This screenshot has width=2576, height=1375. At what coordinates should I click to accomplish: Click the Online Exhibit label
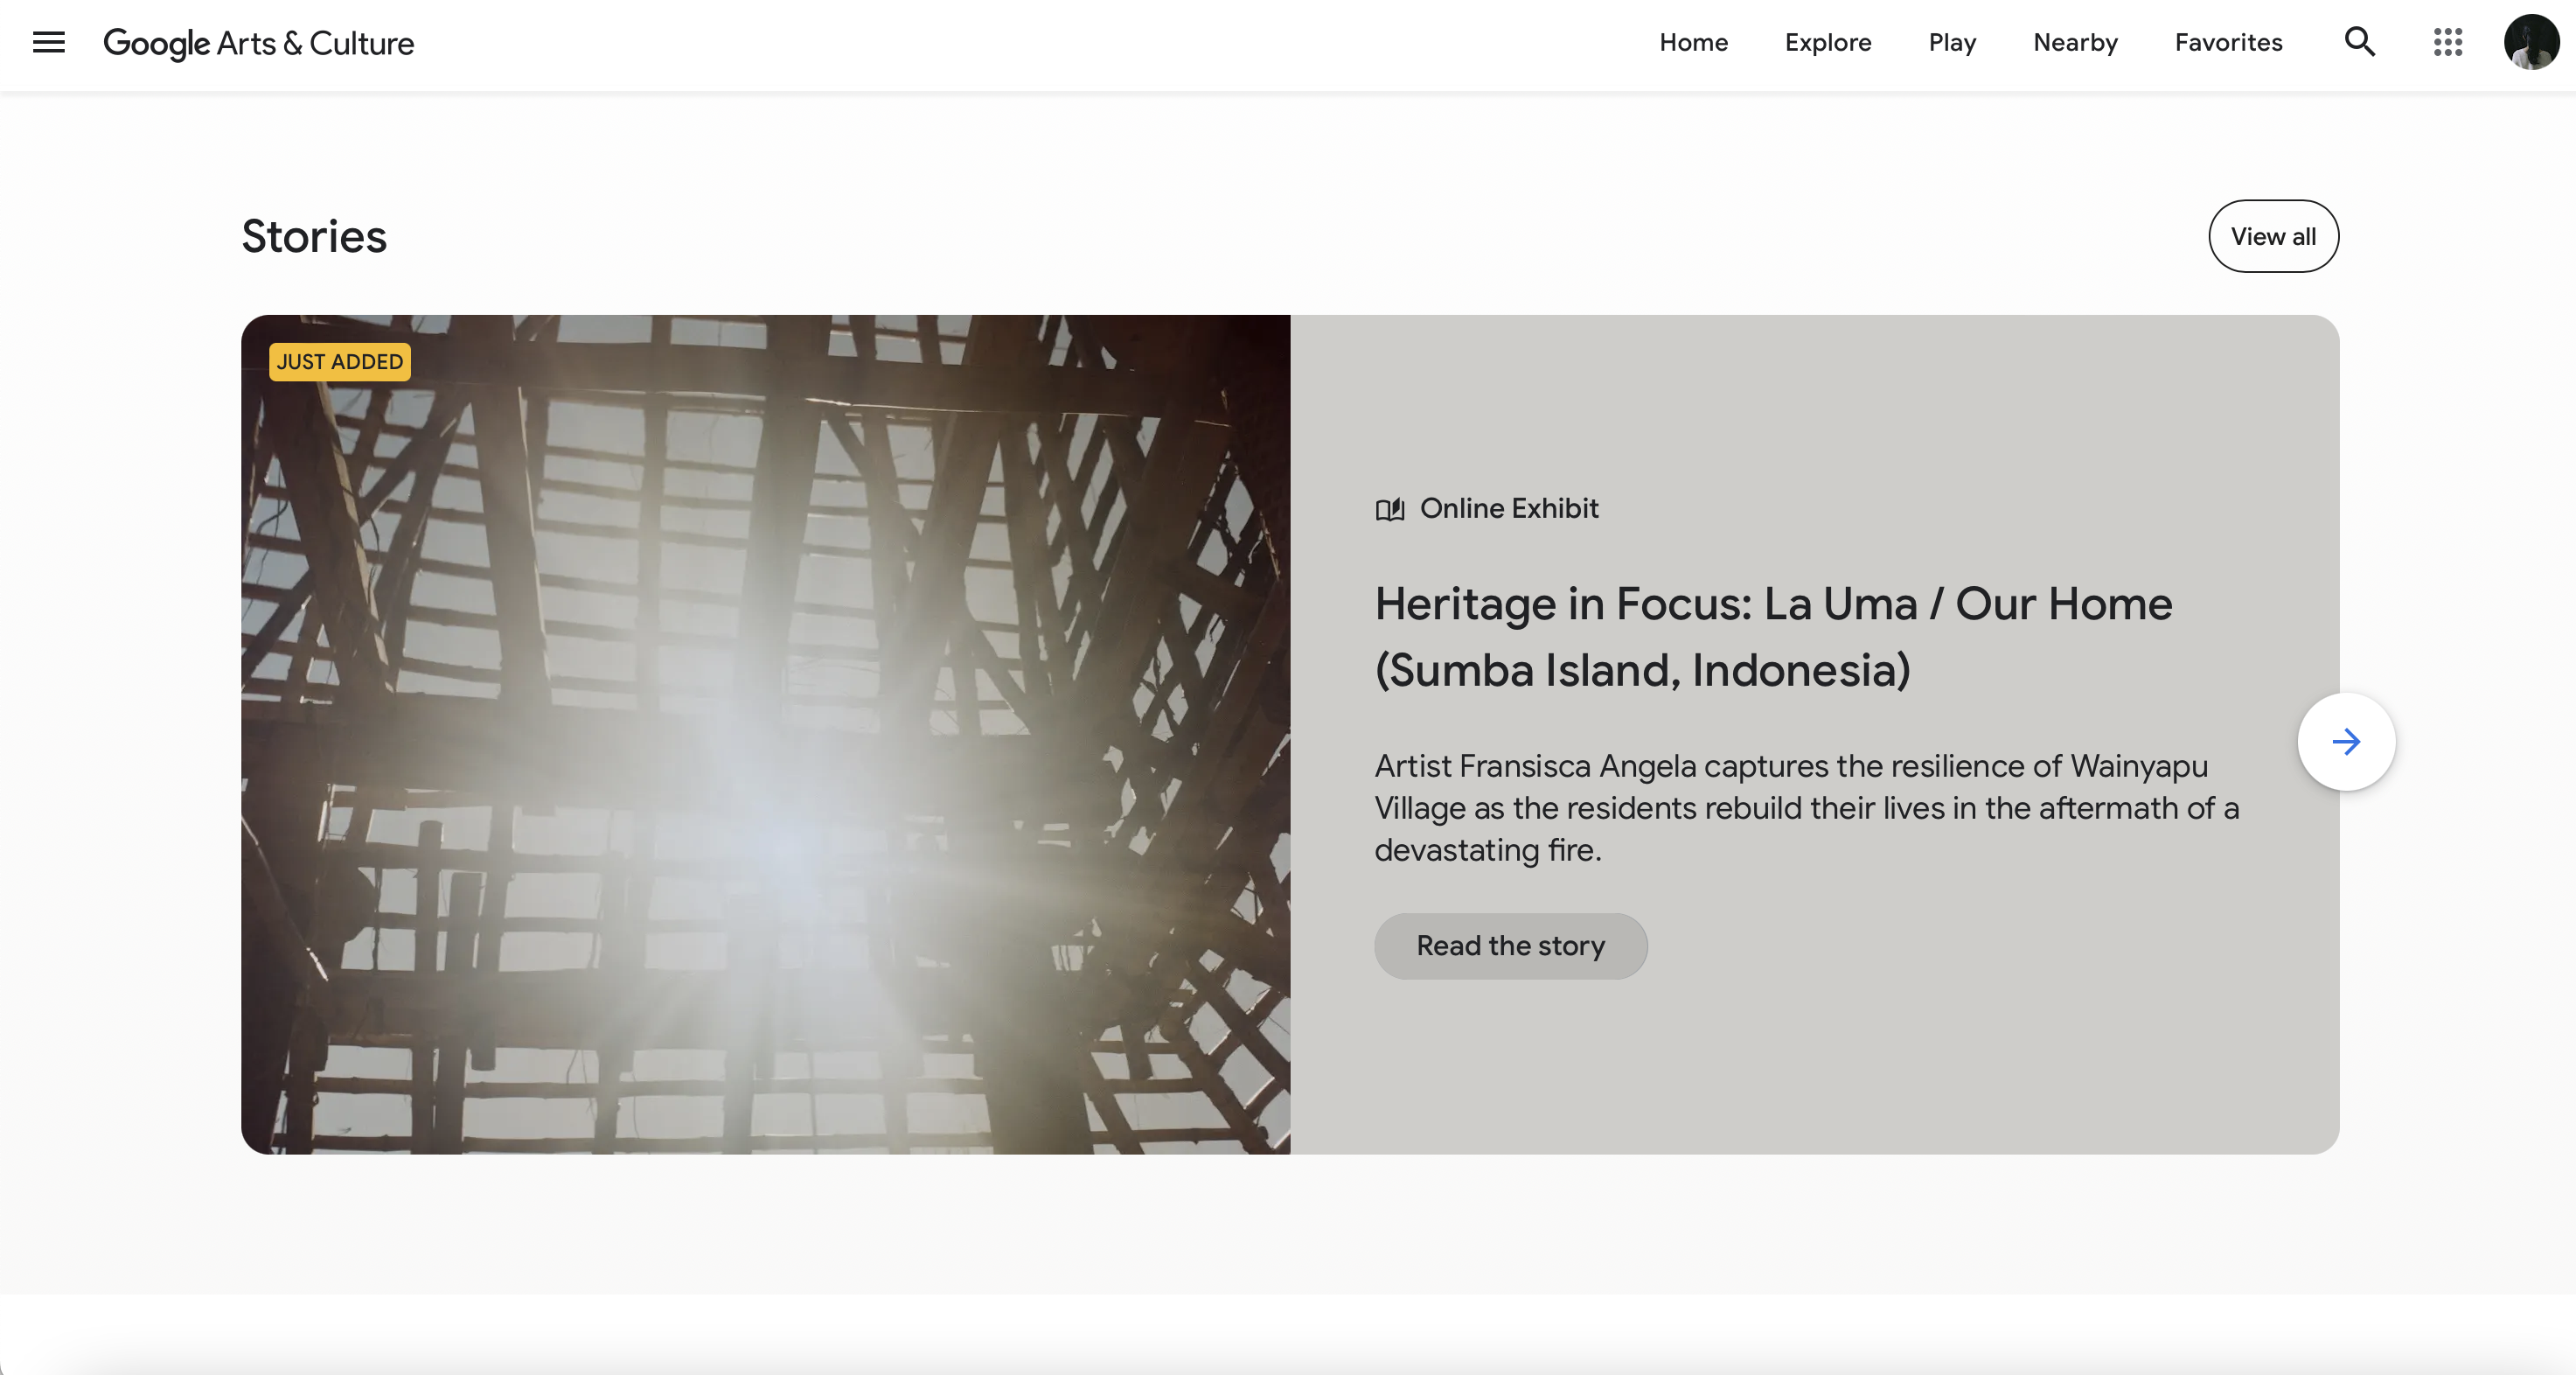(x=1508, y=508)
